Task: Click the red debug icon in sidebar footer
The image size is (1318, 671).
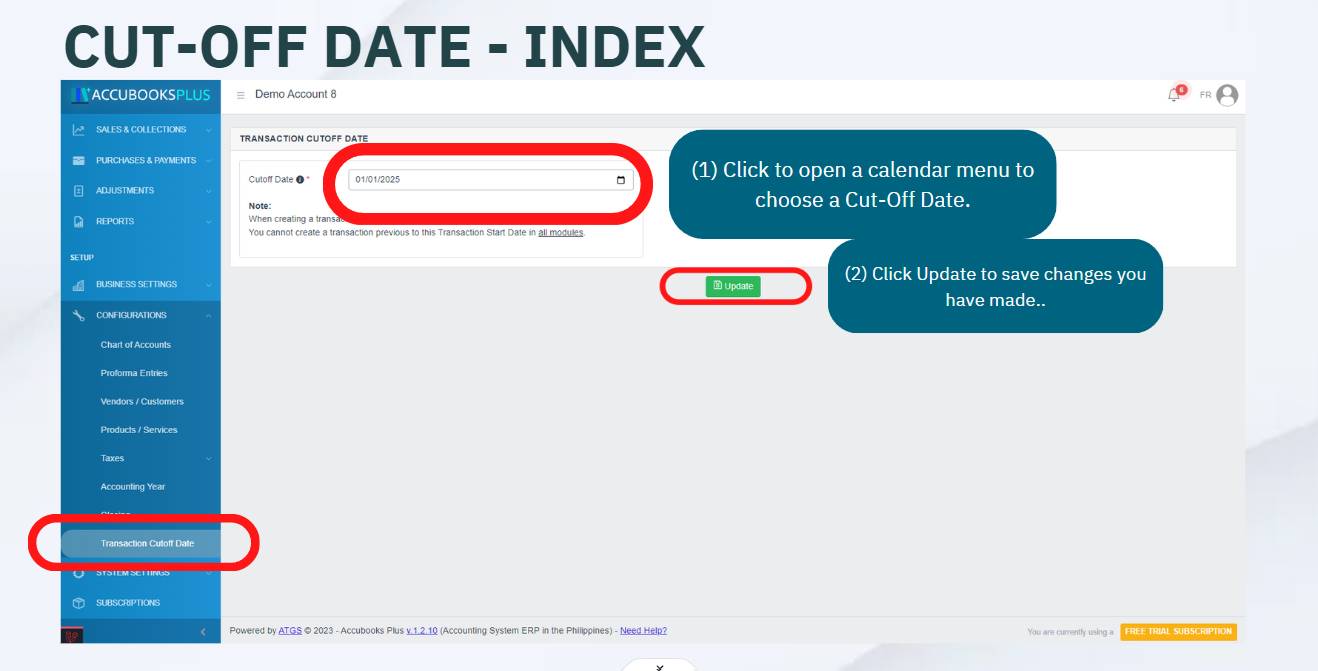Action: (72, 635)
